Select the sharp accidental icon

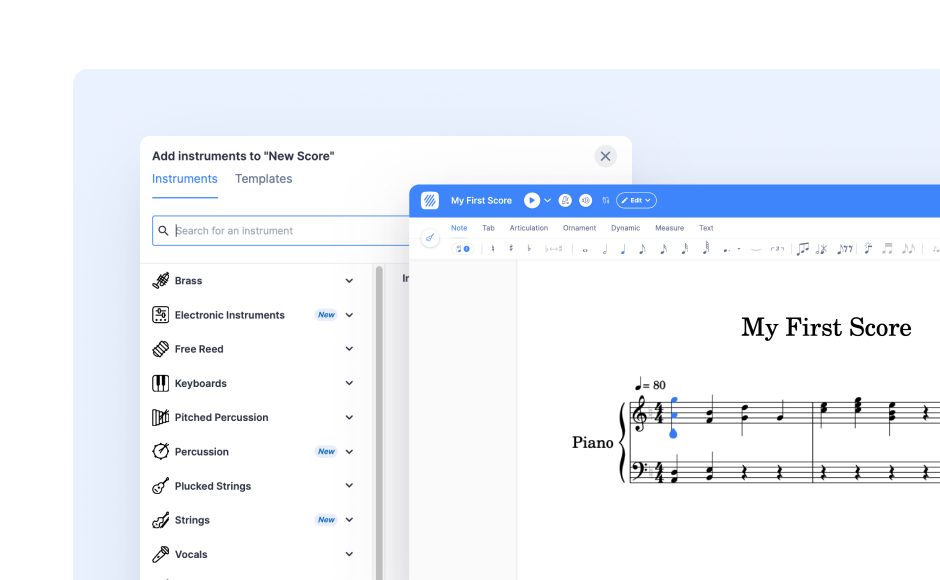(511, 249)
